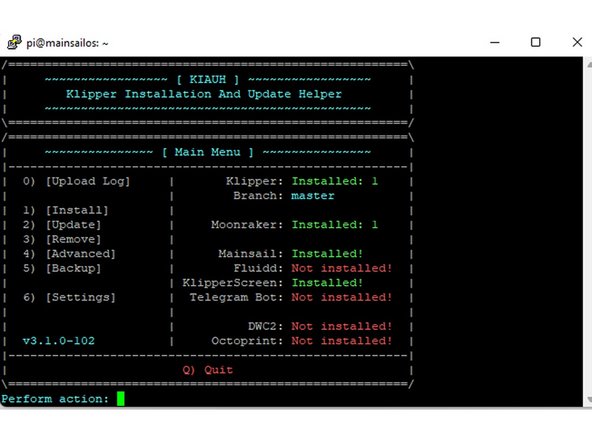Click the green cursor at 'Perform action:' prompt
This screenshot has height=444, width=592.
[x=120, y=399]
